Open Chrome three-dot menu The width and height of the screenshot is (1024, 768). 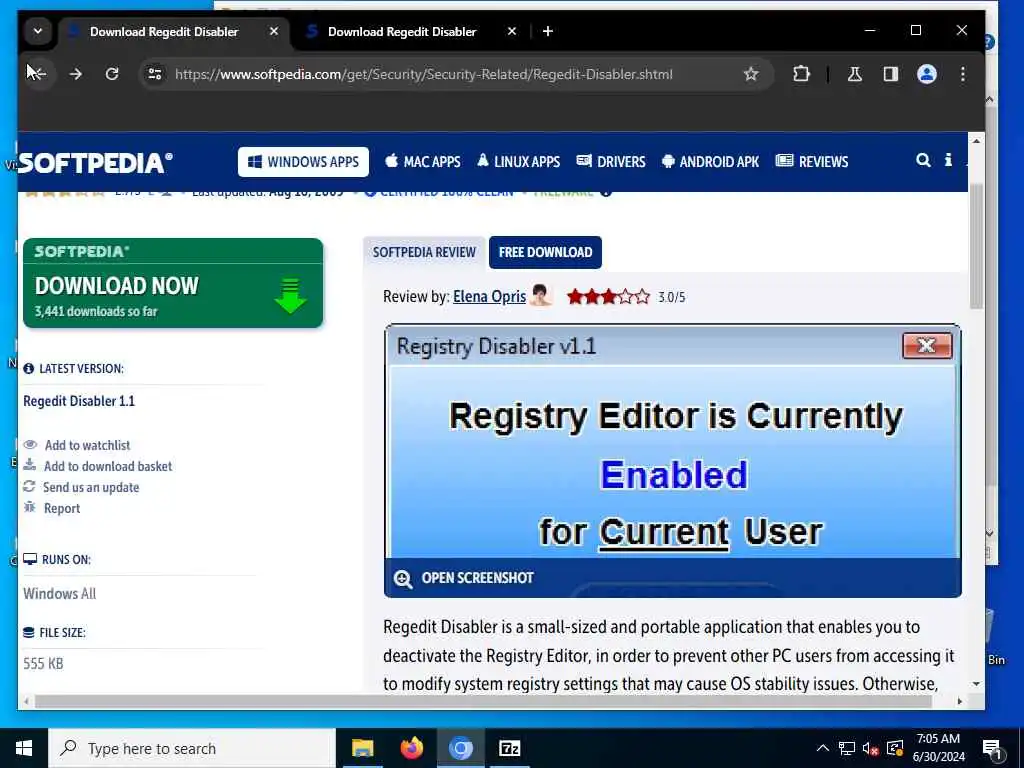point(963,74)
